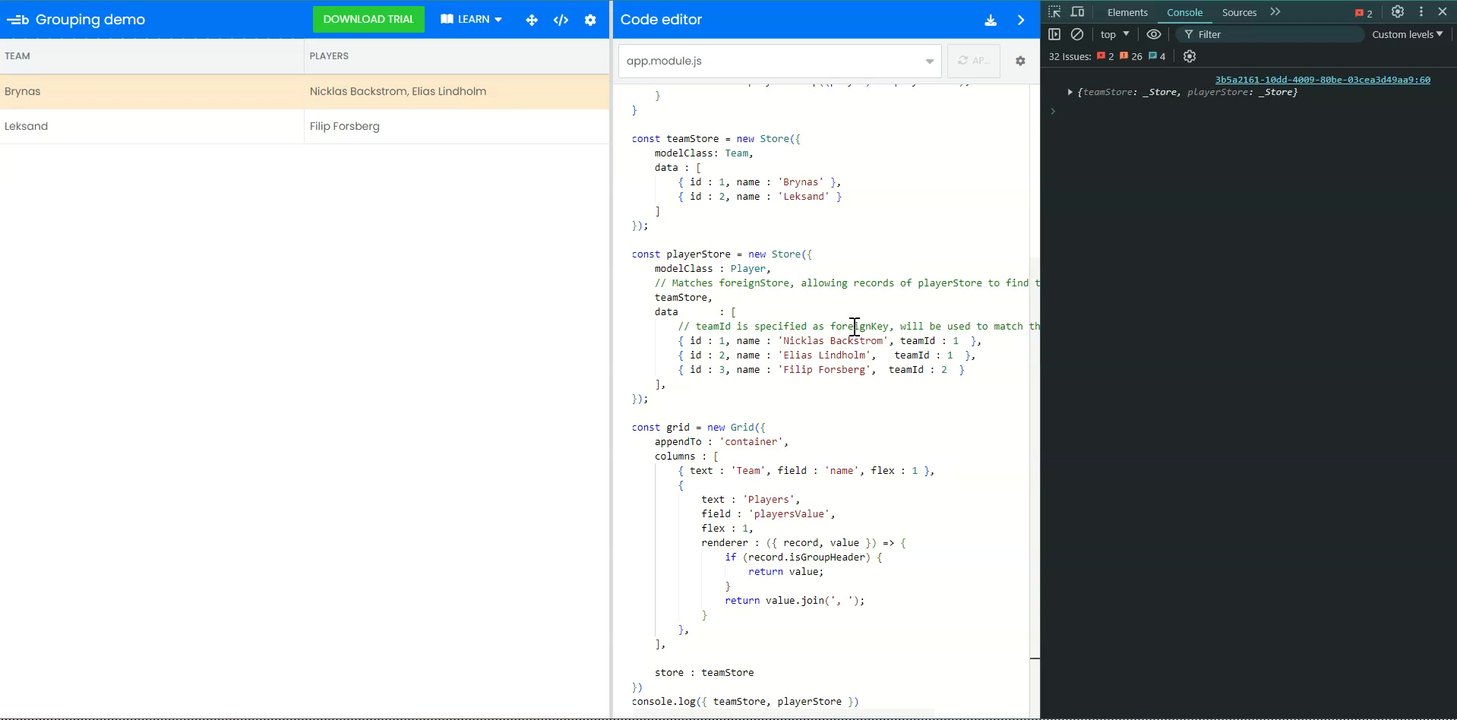Expand the logged {teamStore, playerStore} object
The height and width of the screenshot is (720, 1457).
click(x=1070, y=92)
